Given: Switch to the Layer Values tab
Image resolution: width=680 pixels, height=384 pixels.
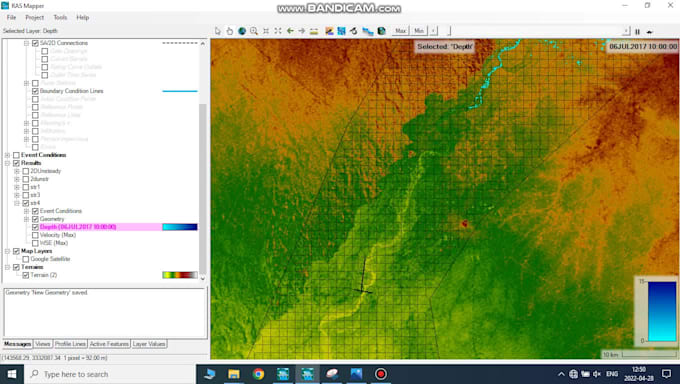Looking at the screenshot, I should point(149,344).
